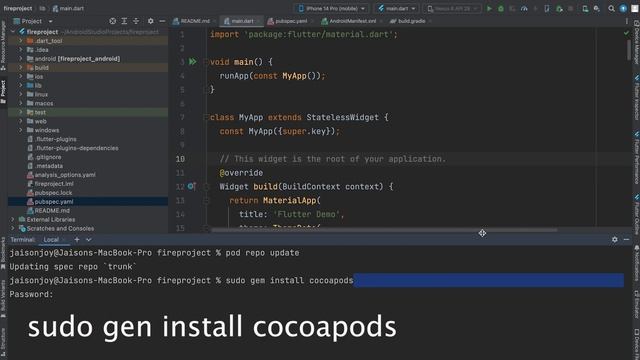The image size is (640, 360).
Task: Open terminal settings gear
Action: tap(615, 240)
